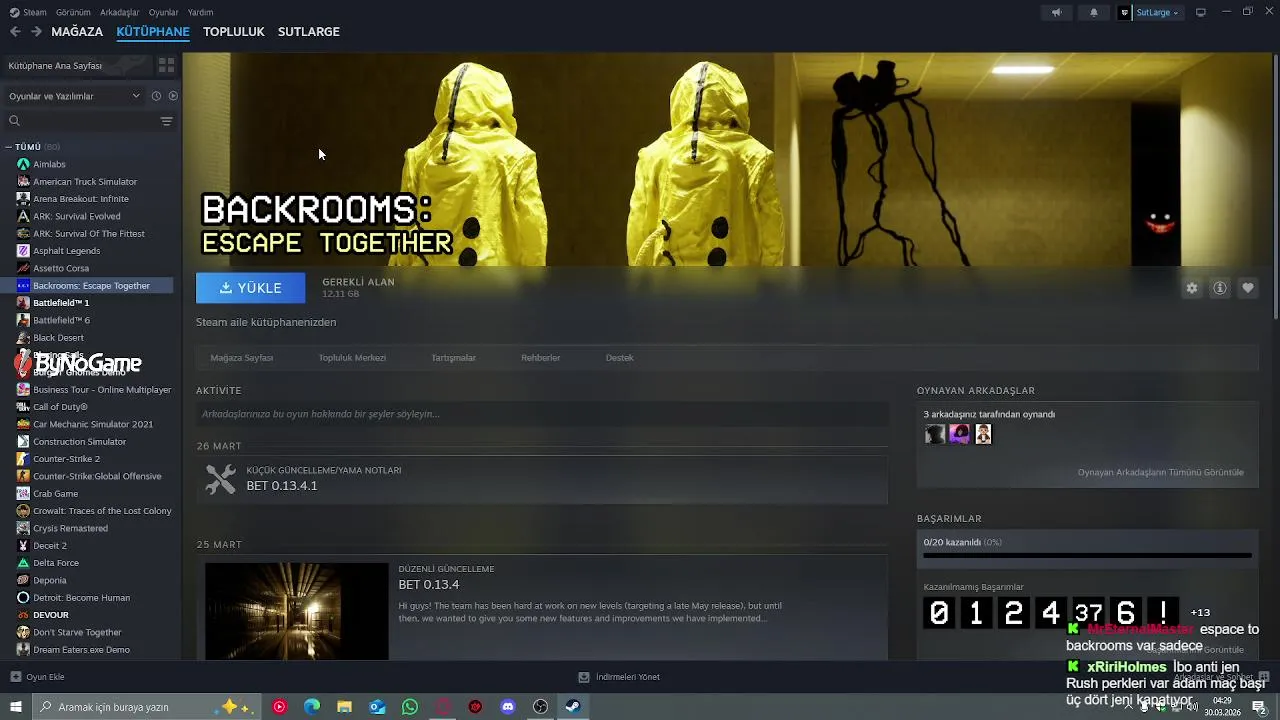Open the notifications bell
This screenshot has height=720, width=1280.
[x=1093, y=12]
